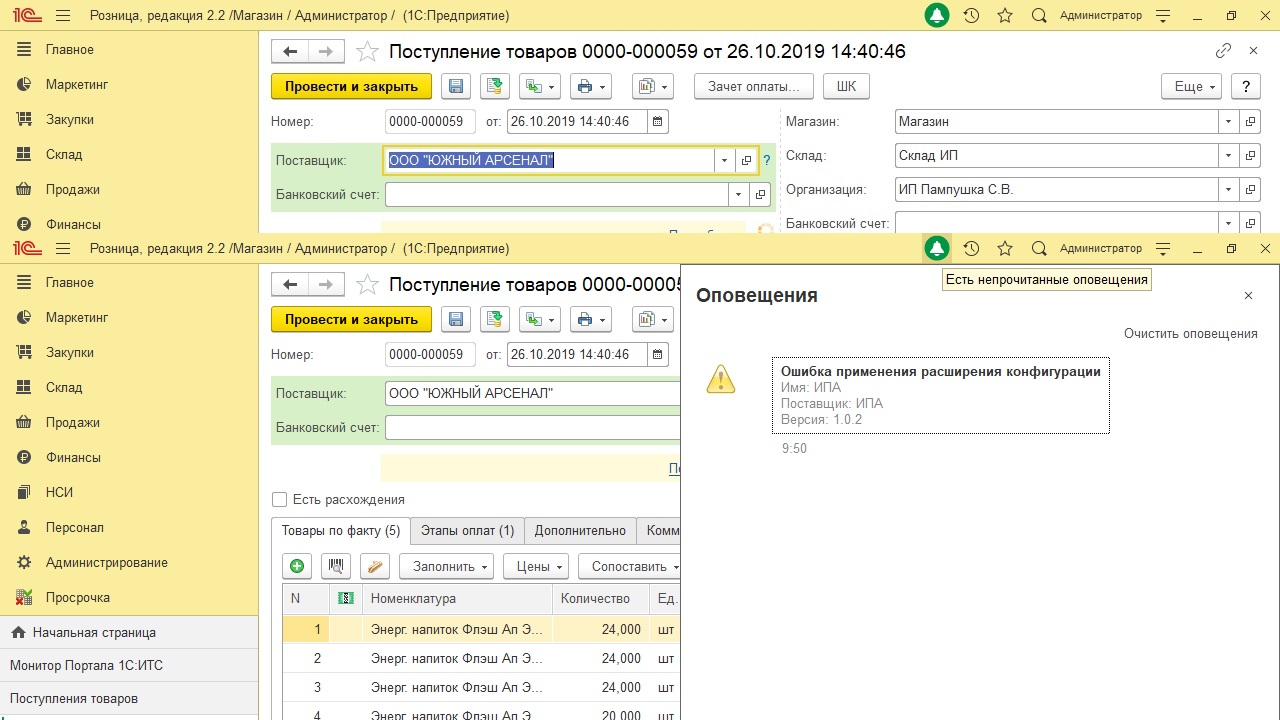Viewport: 1280px width, 720px height.
Task: Click Провести и закрыть in the upper window
Action: click(351, 86)
